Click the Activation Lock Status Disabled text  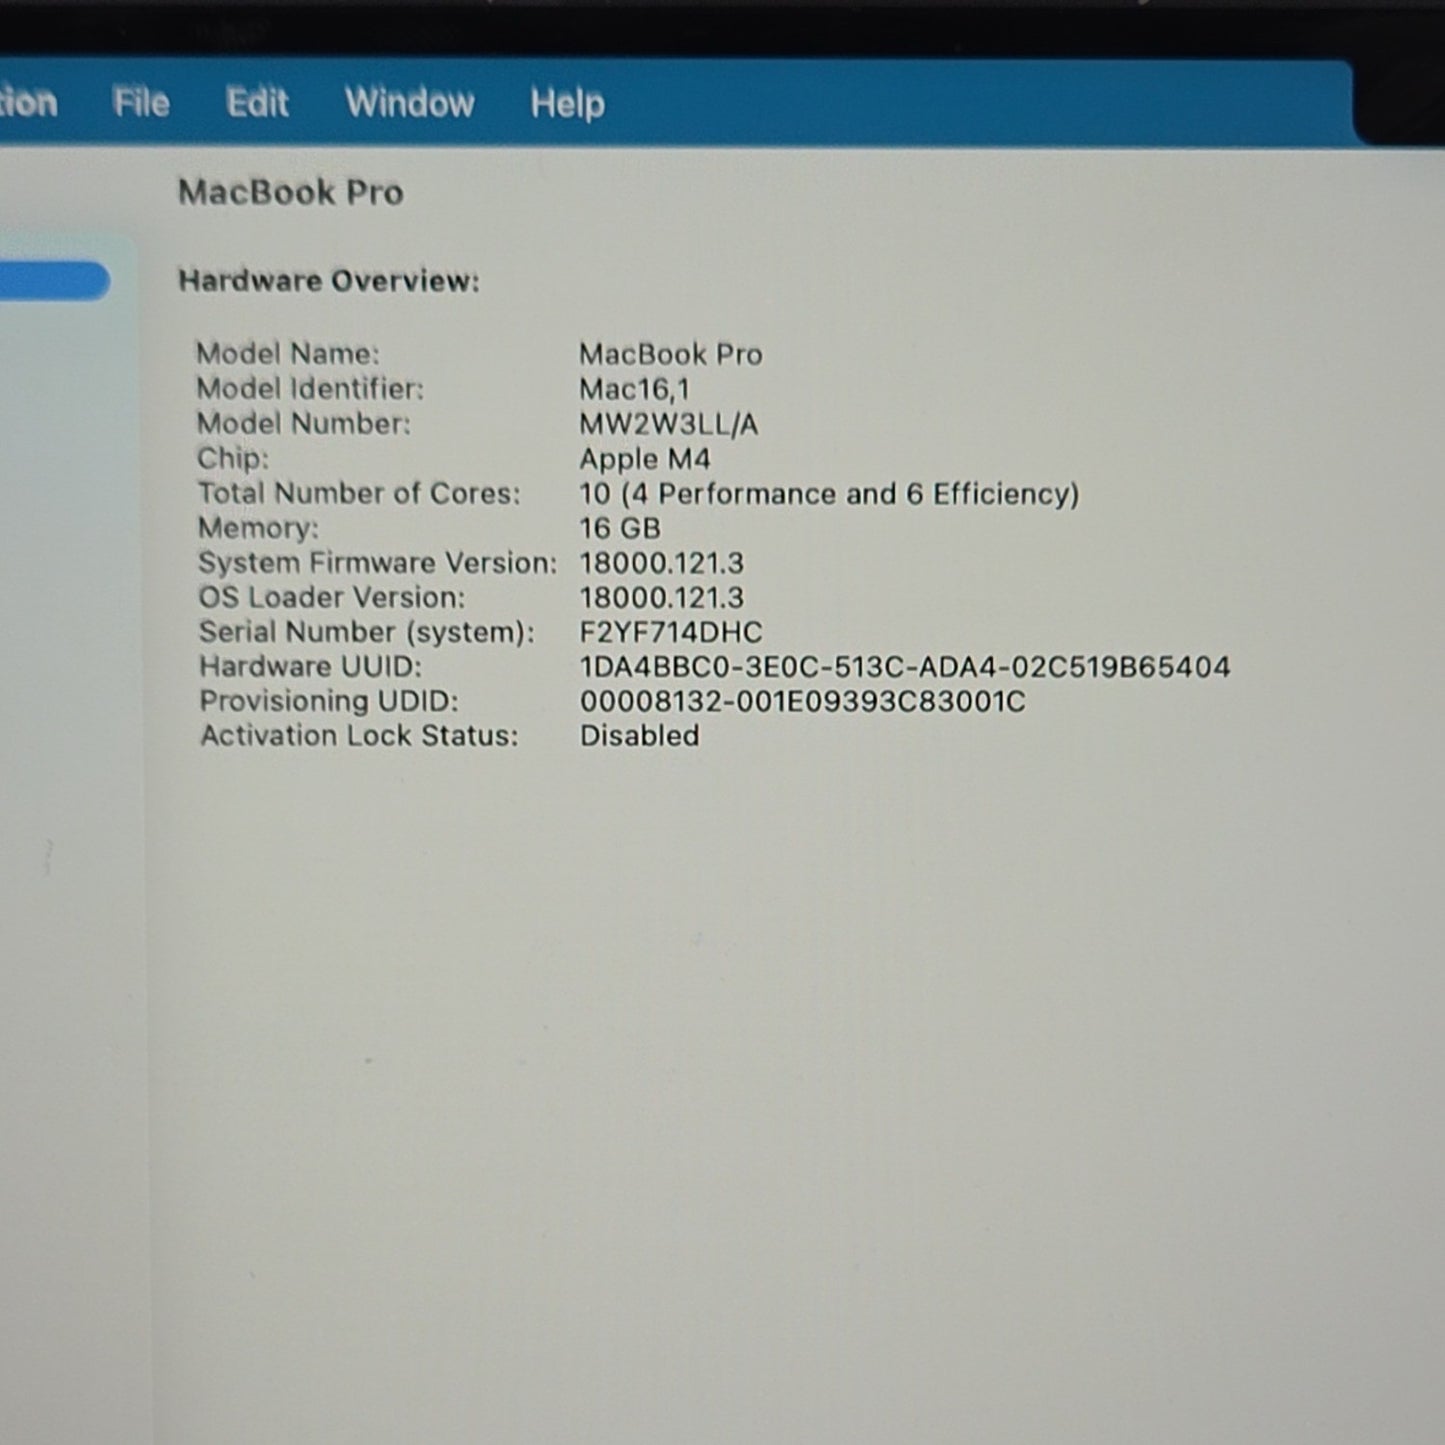[639, 736]
